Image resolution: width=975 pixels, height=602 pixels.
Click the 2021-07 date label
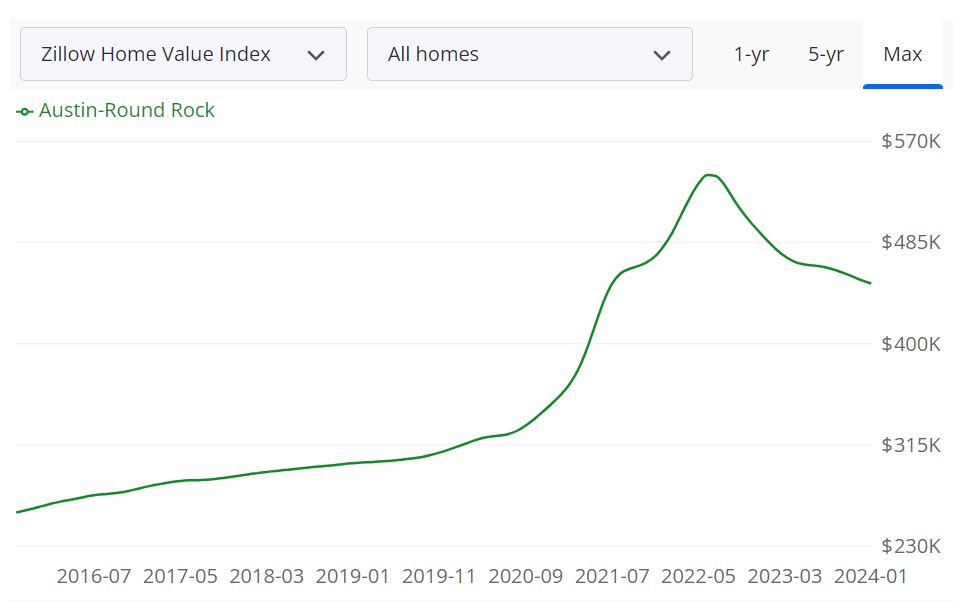click(612, 577)
